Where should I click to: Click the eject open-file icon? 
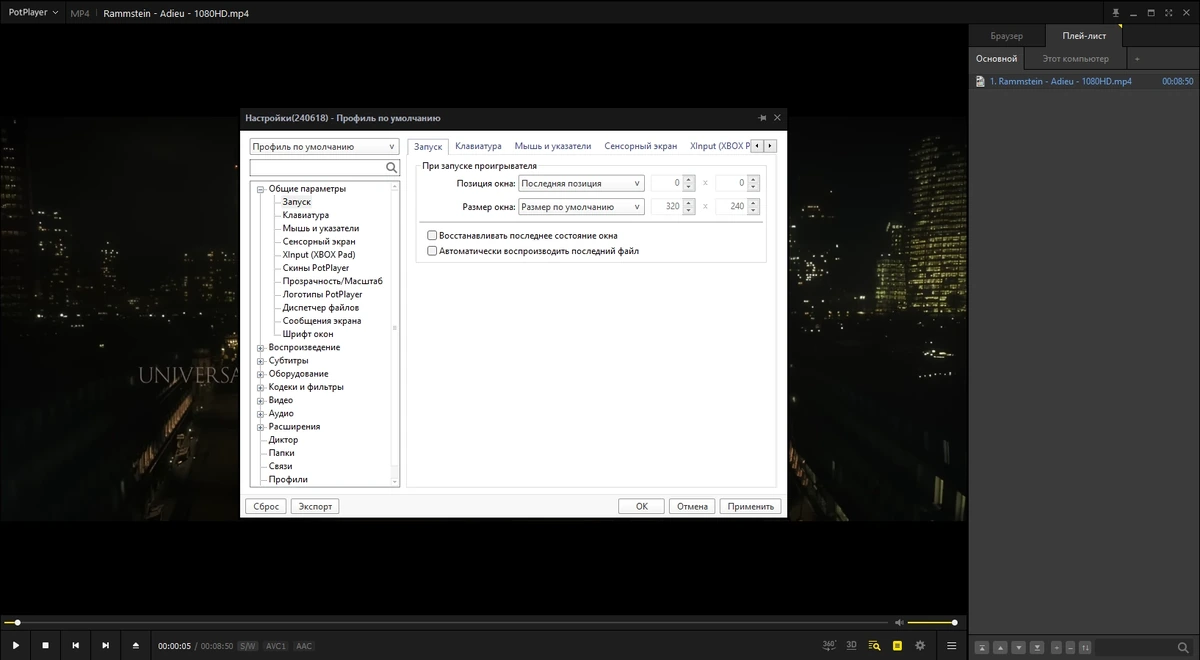(x=136, y=646)
